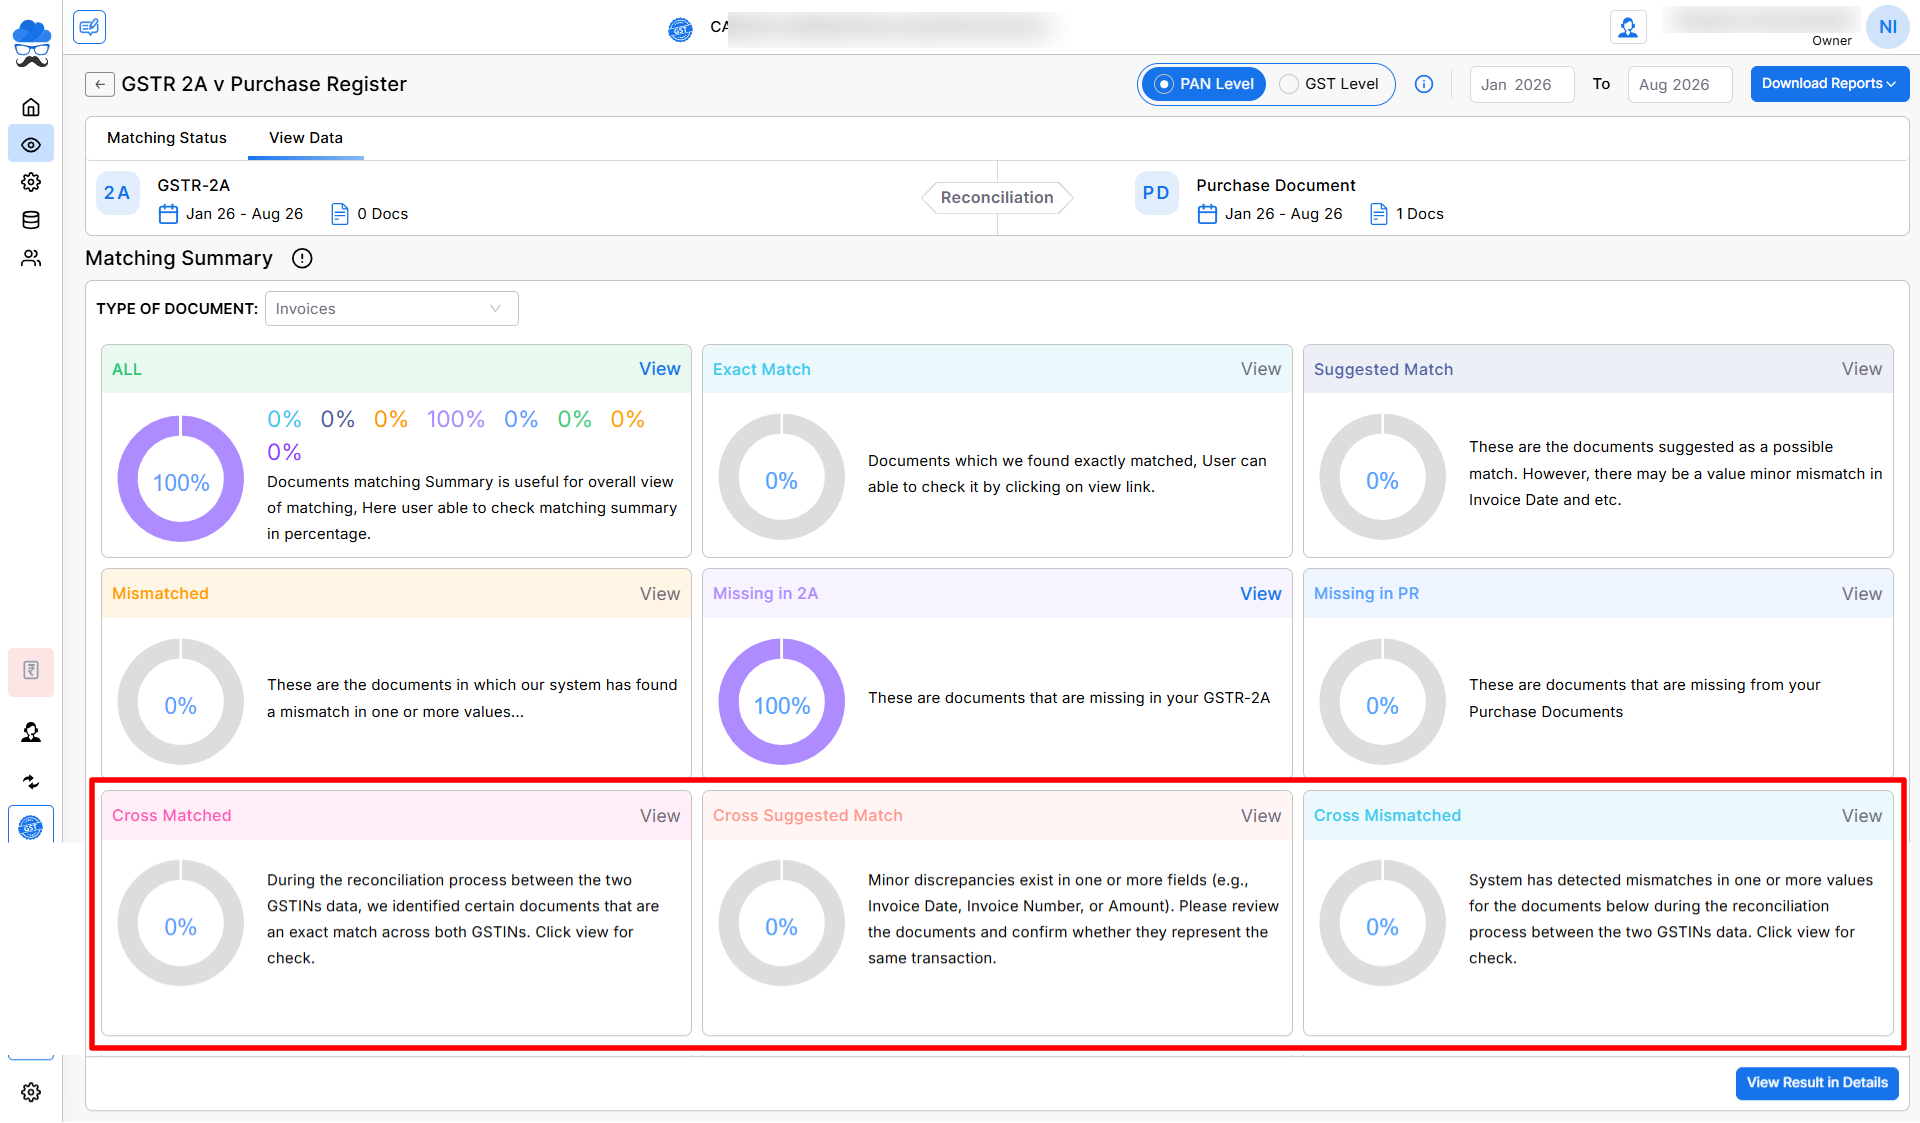Click the GSTR-2A 0 Docs document icon
Image resolution: width=1920 pixels, height=1123 pixels.
[340, 214]
